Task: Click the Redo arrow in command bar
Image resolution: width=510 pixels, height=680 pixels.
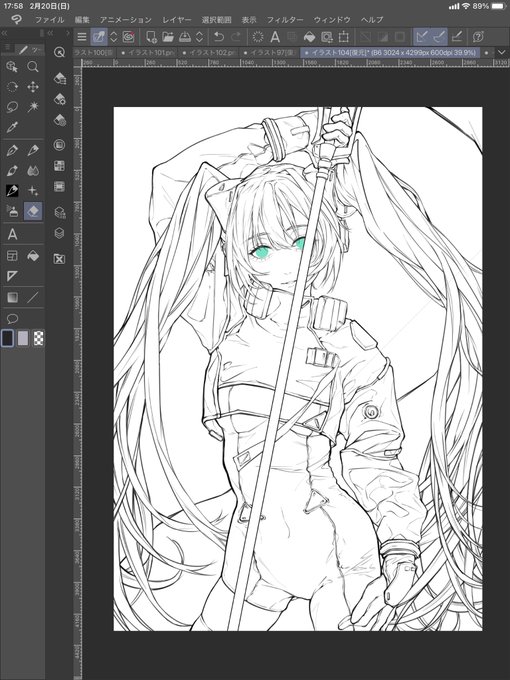Action: [235, 37]
